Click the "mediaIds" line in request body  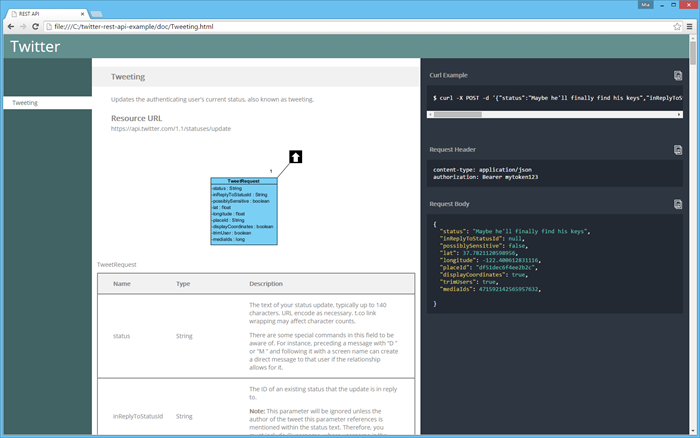click(490, 289)
